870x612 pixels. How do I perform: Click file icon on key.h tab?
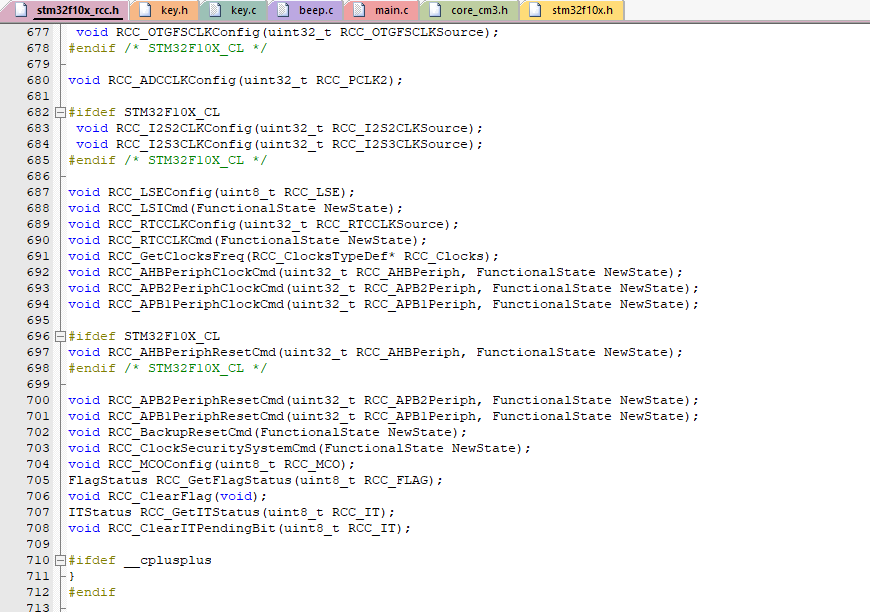point(145,10)
